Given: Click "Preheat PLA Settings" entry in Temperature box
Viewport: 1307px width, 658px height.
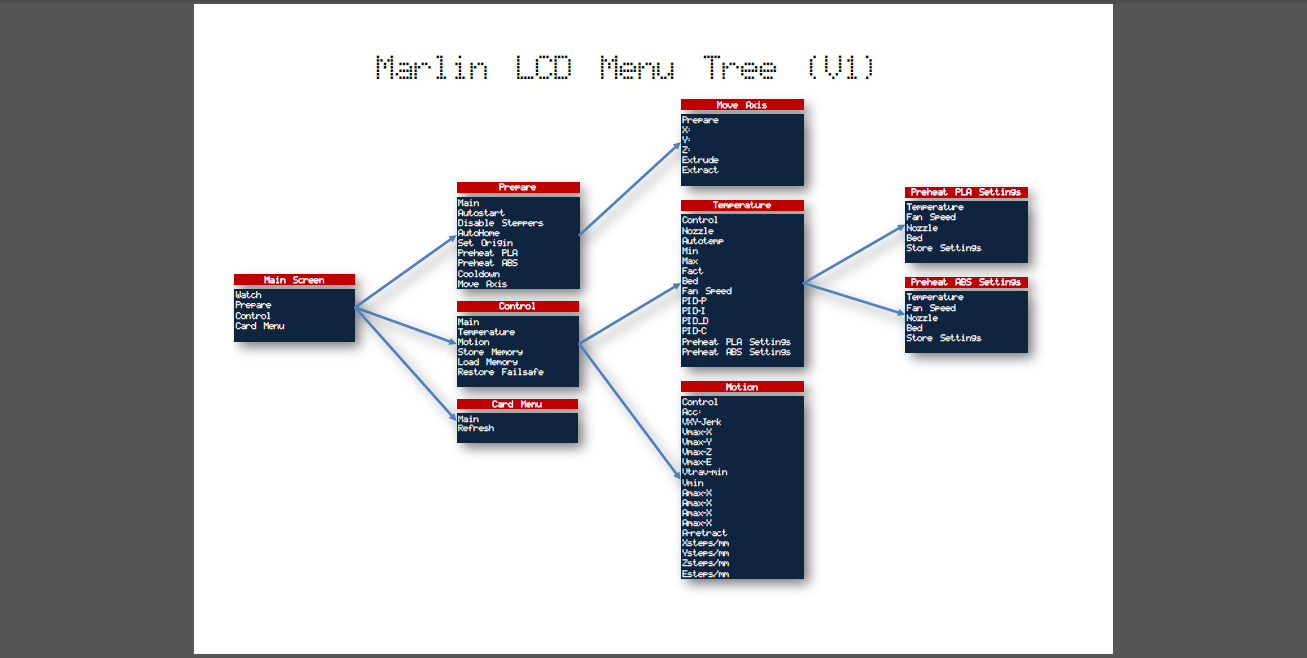Looking at the screenshot, I should coord(736,342).
